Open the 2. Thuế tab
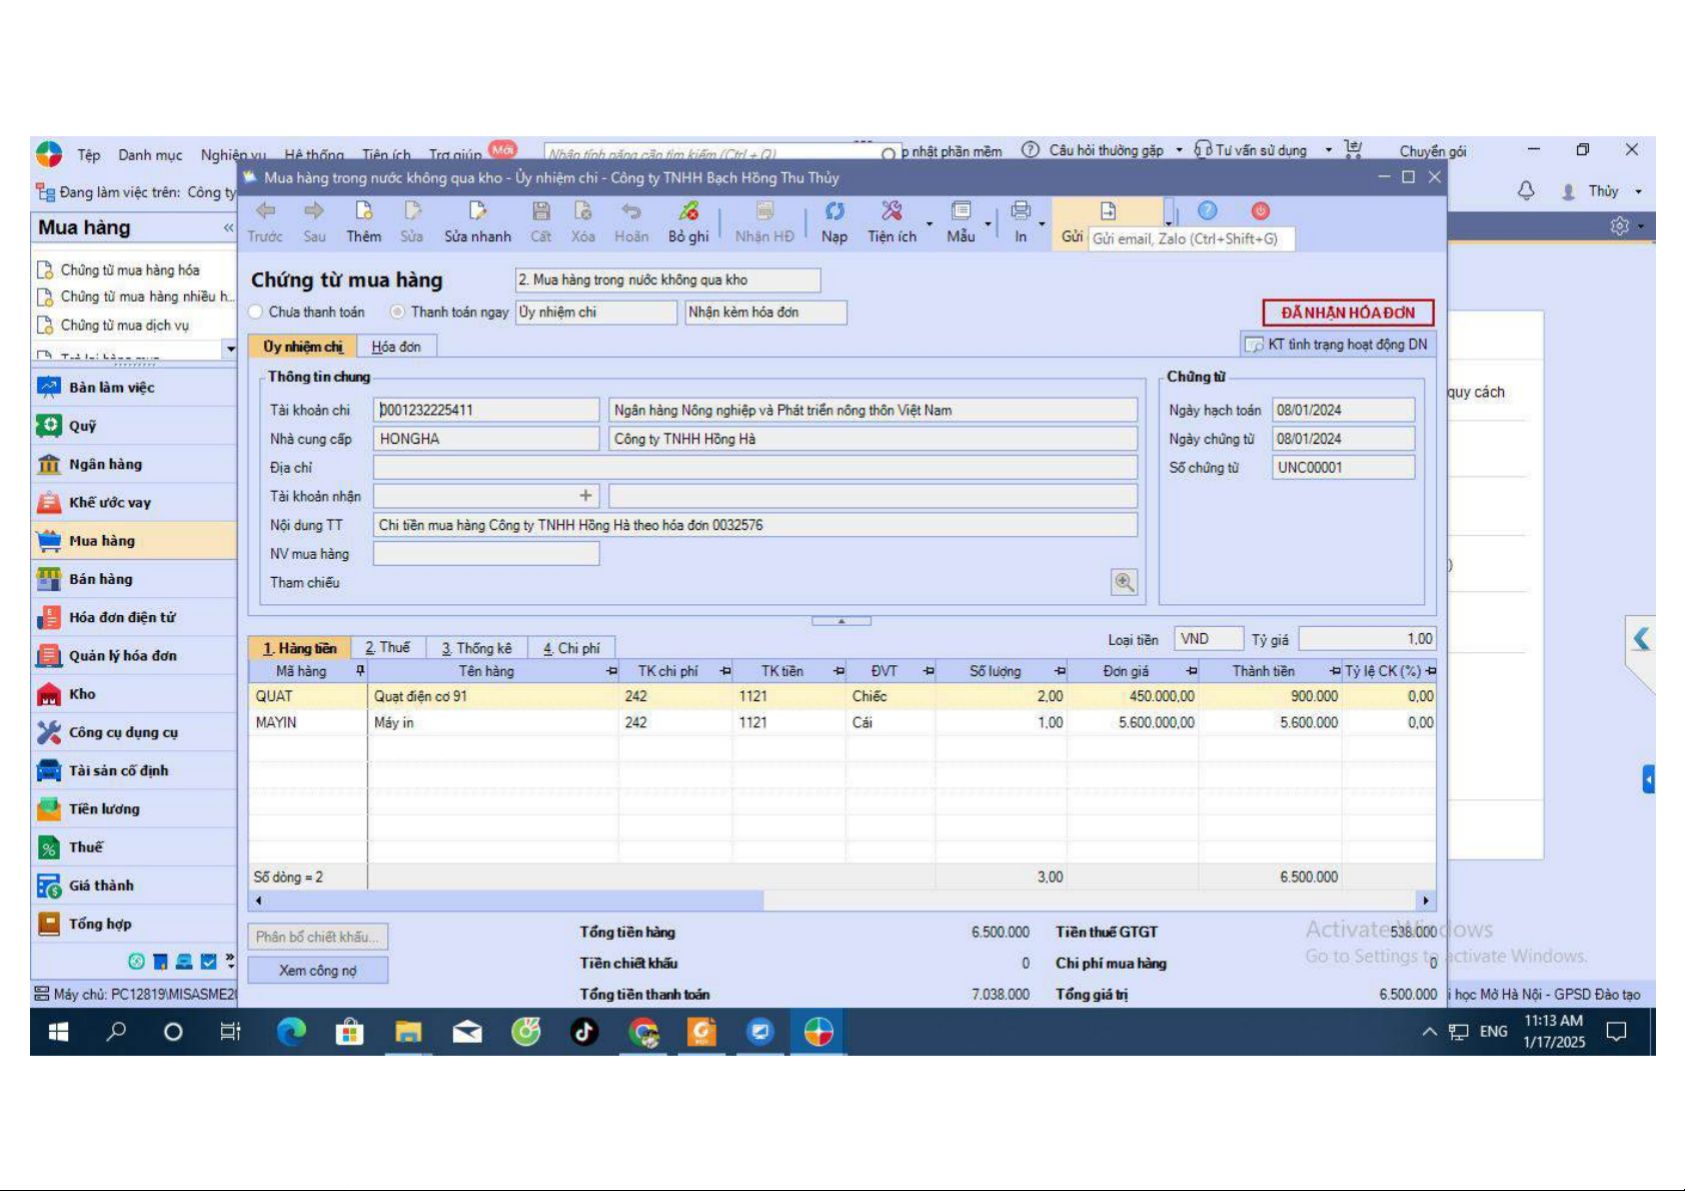1685x1191 pixels. [387, 648]
